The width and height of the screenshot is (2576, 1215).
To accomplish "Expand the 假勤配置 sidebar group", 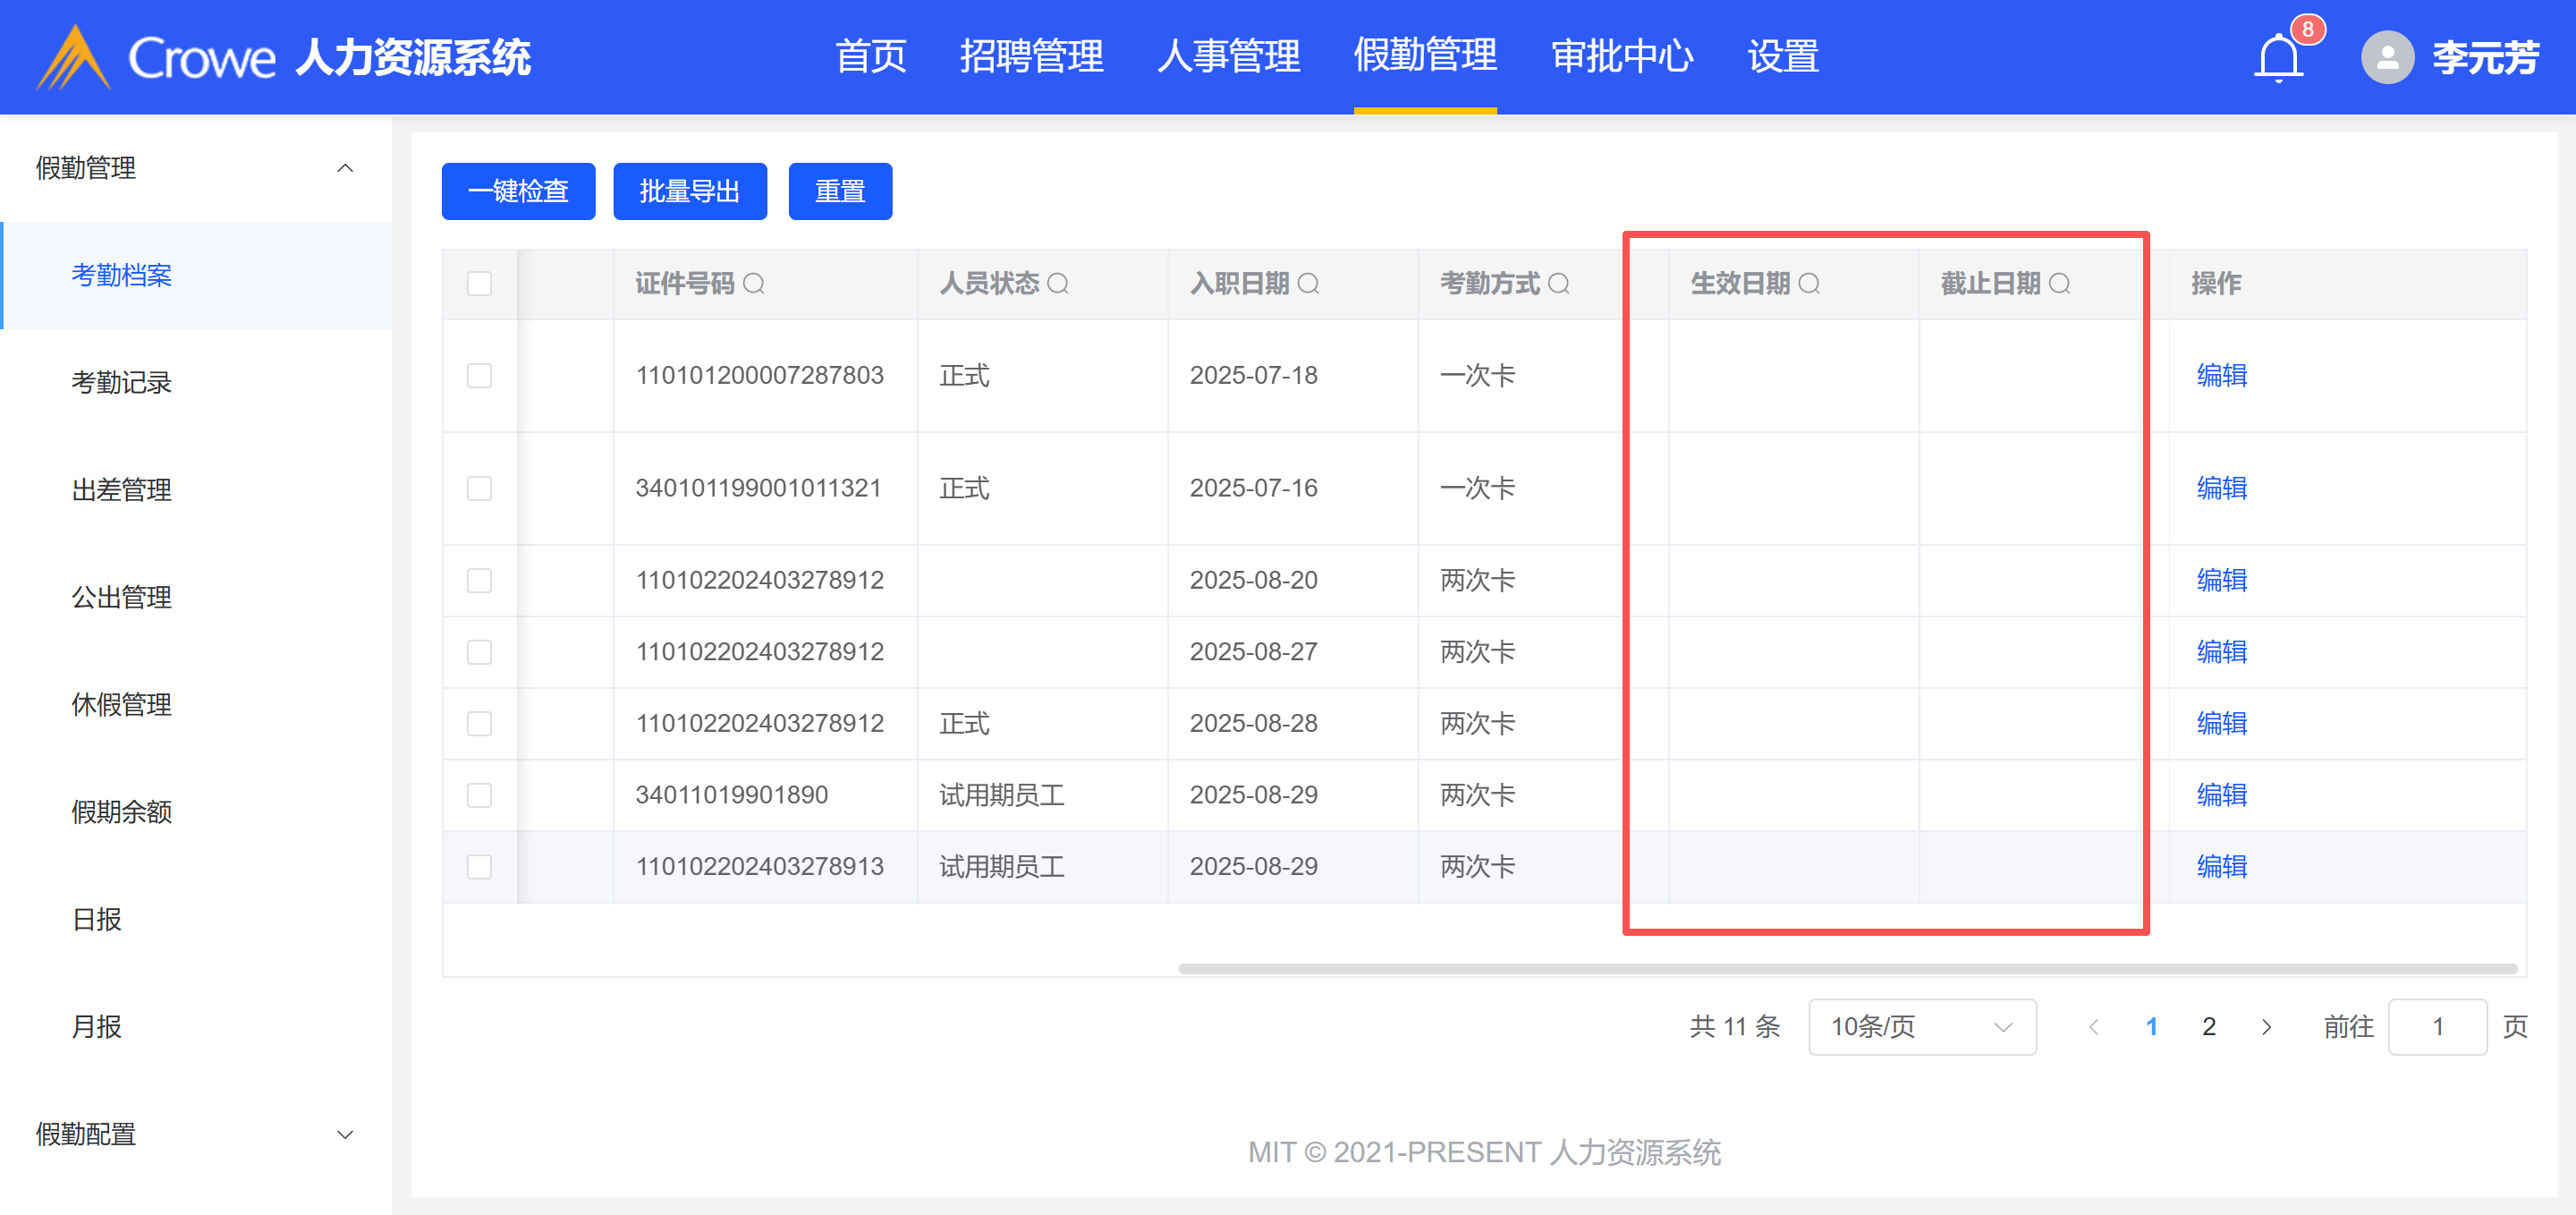I will (x=345, y=1134).
